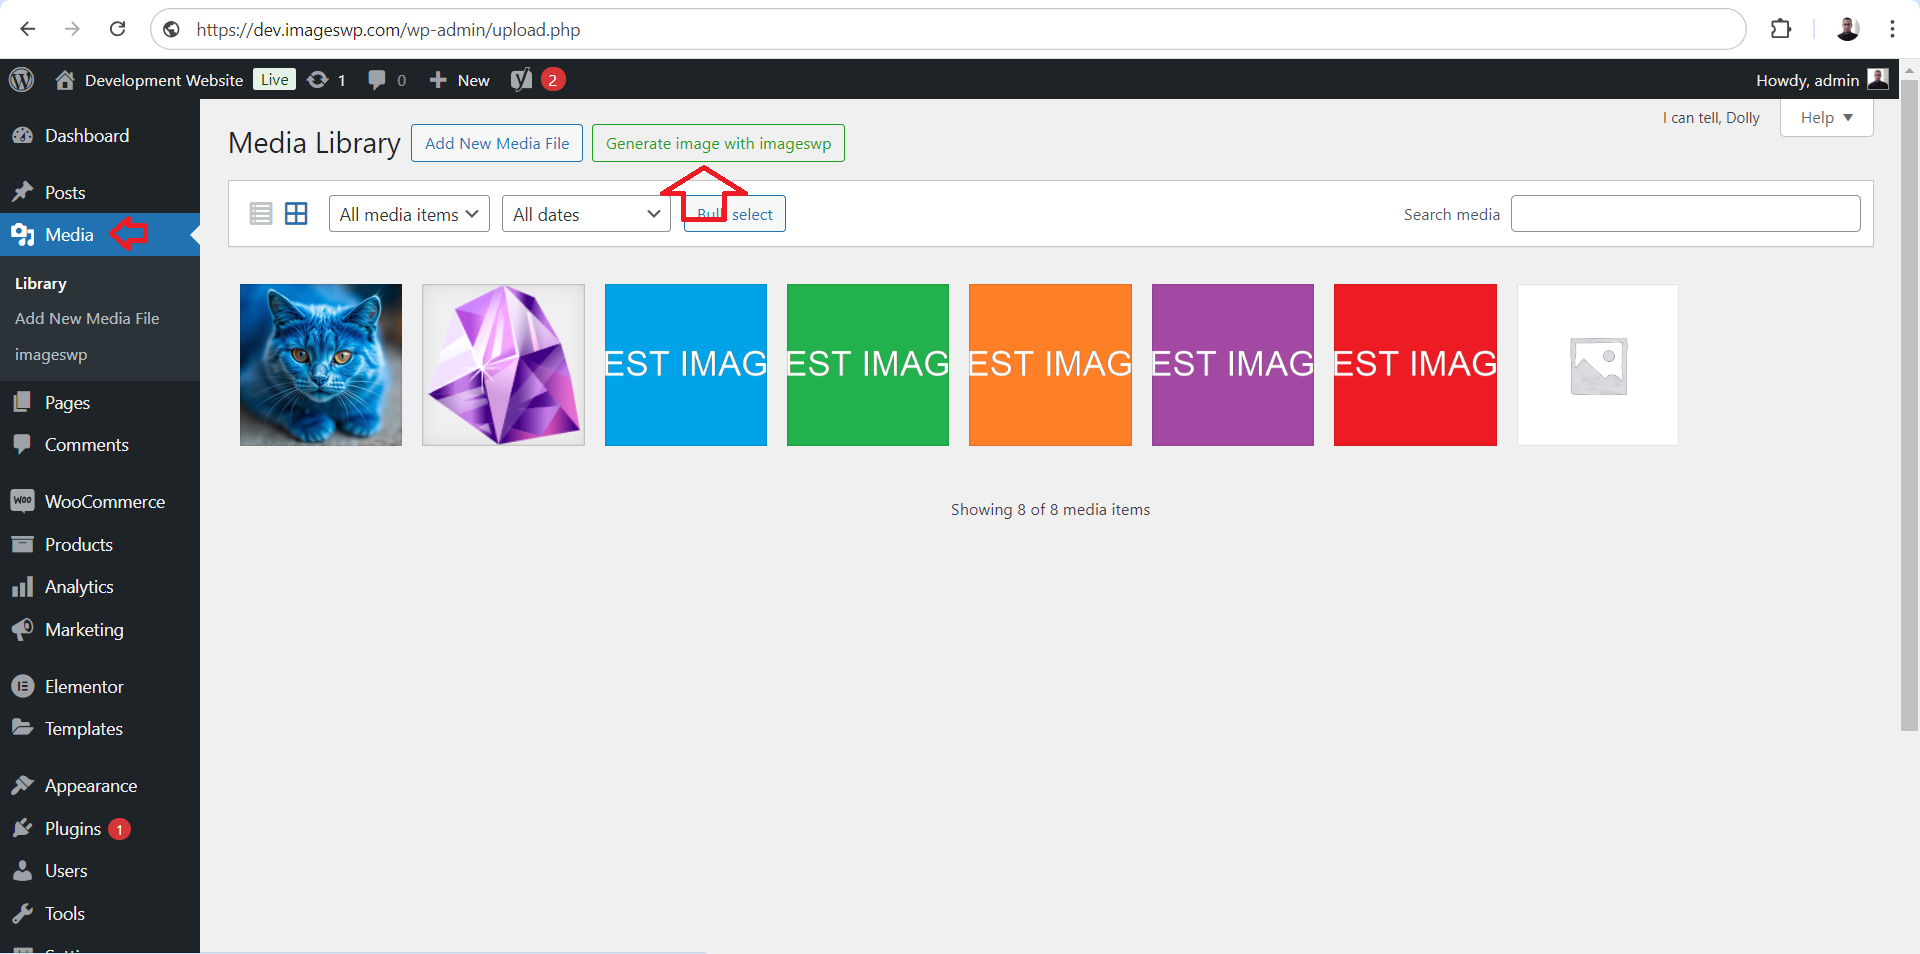Click the admin avatar next to Howdy

[x=1878, y=79]
